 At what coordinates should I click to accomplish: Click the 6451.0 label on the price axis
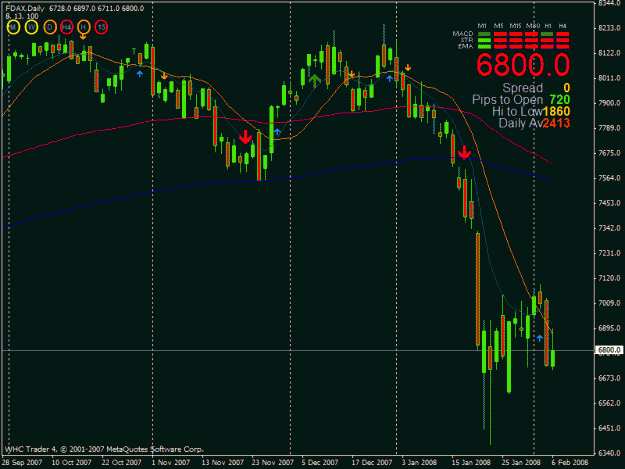[609, 428]
